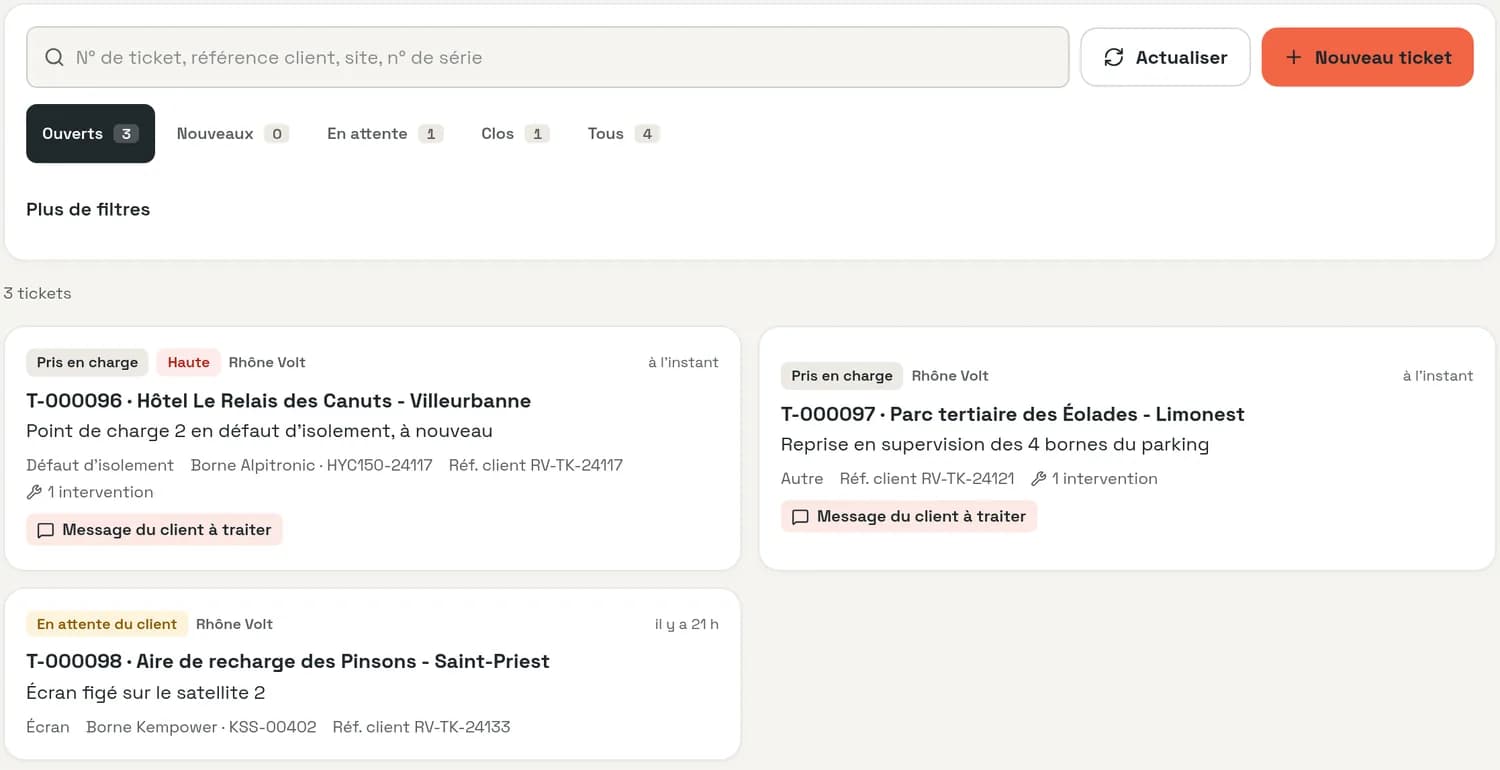Create a ticket via Nouveau ticket

[x=1367, y=58]
